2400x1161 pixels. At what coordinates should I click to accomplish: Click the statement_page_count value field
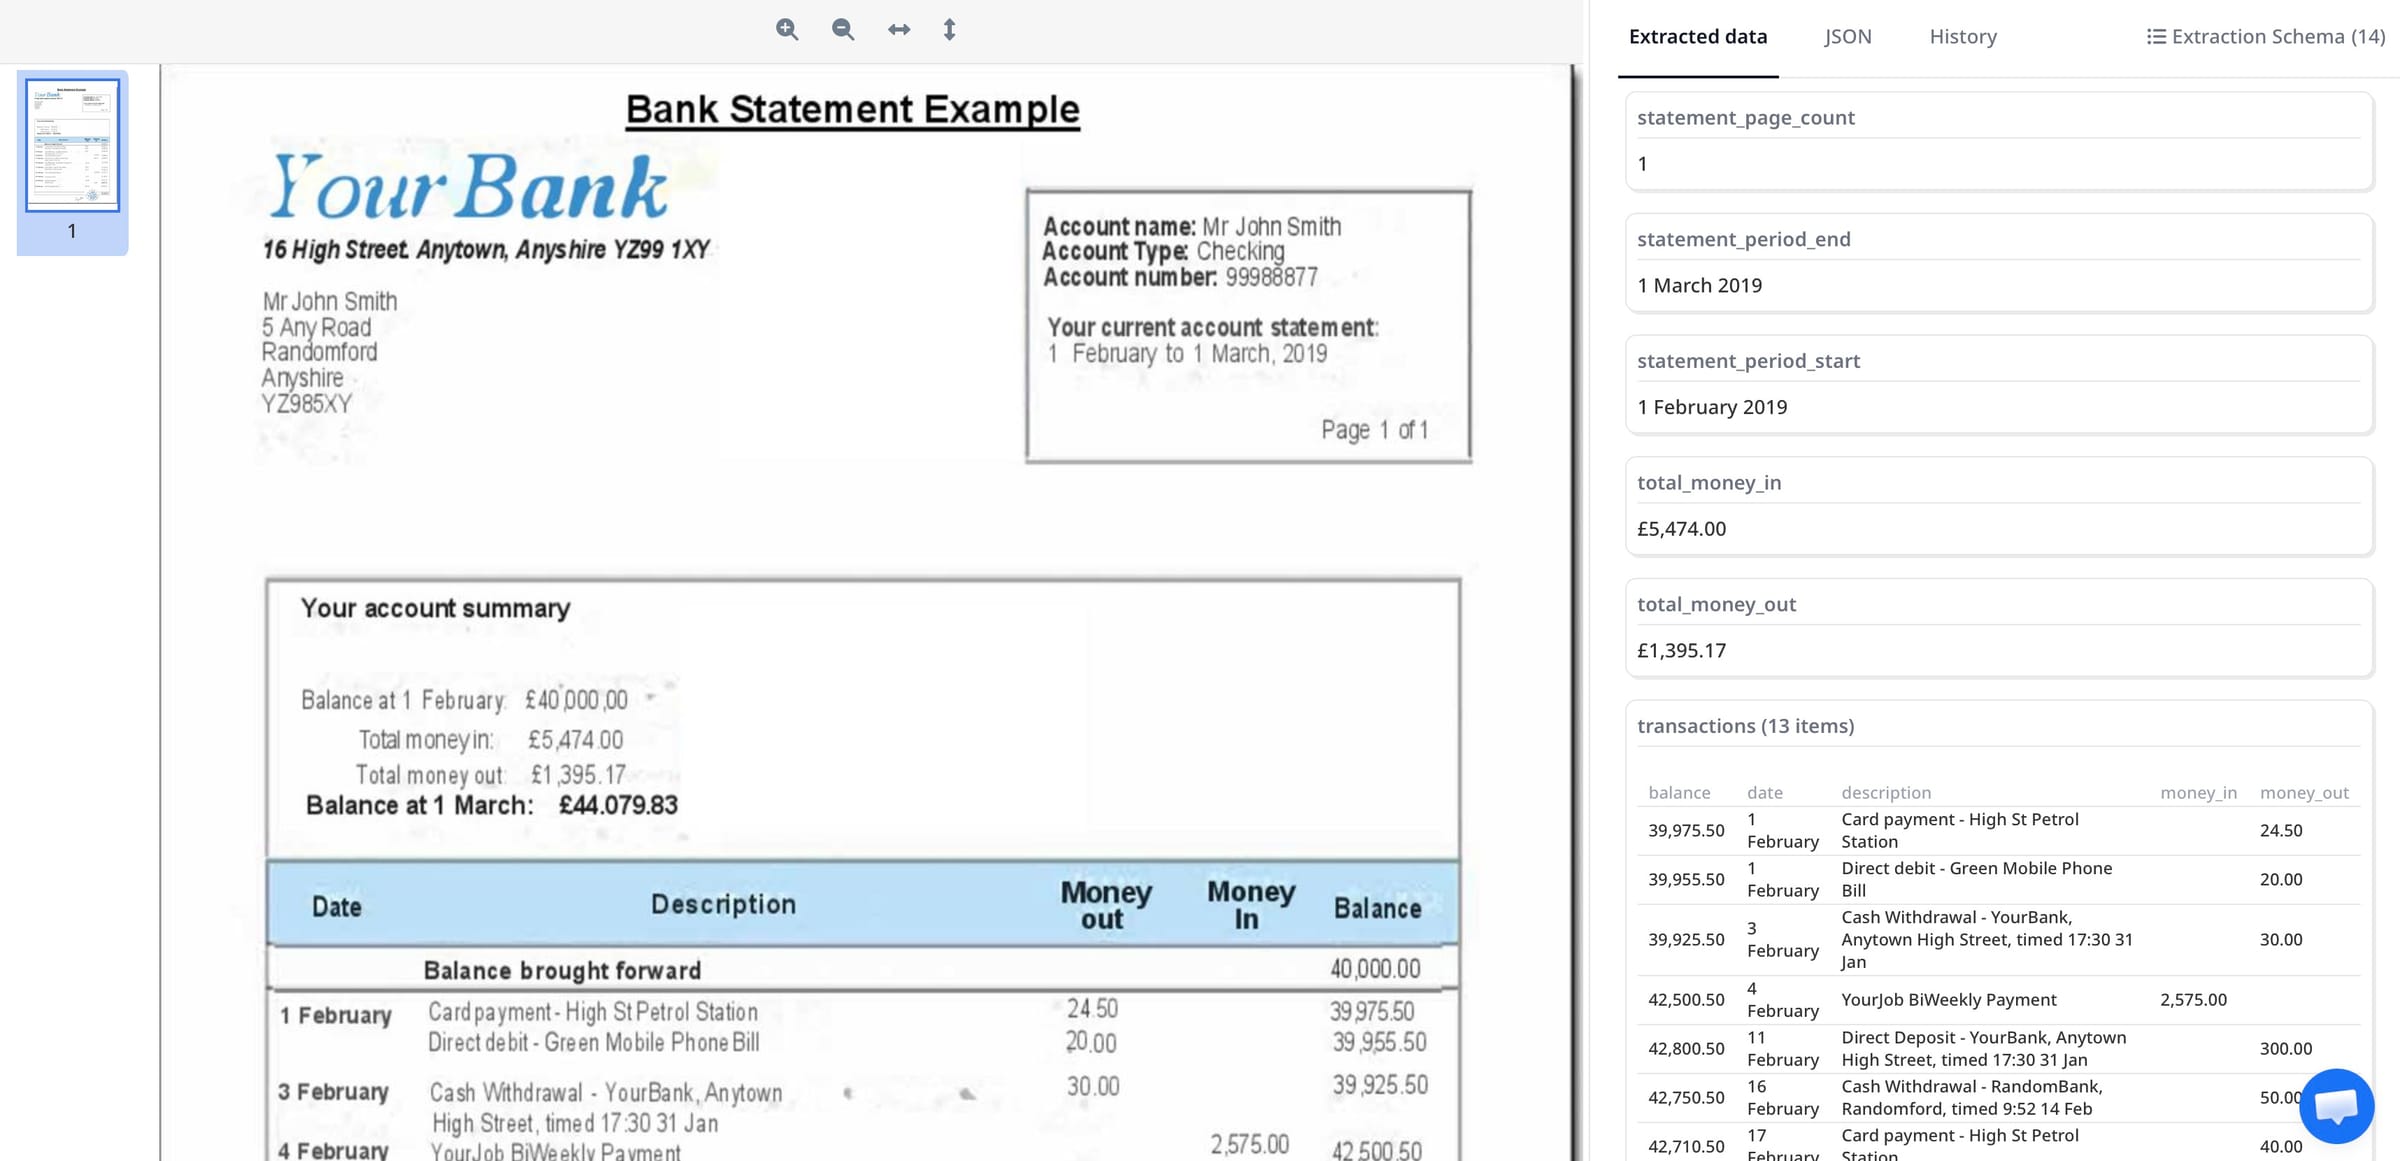point(1999,164)
